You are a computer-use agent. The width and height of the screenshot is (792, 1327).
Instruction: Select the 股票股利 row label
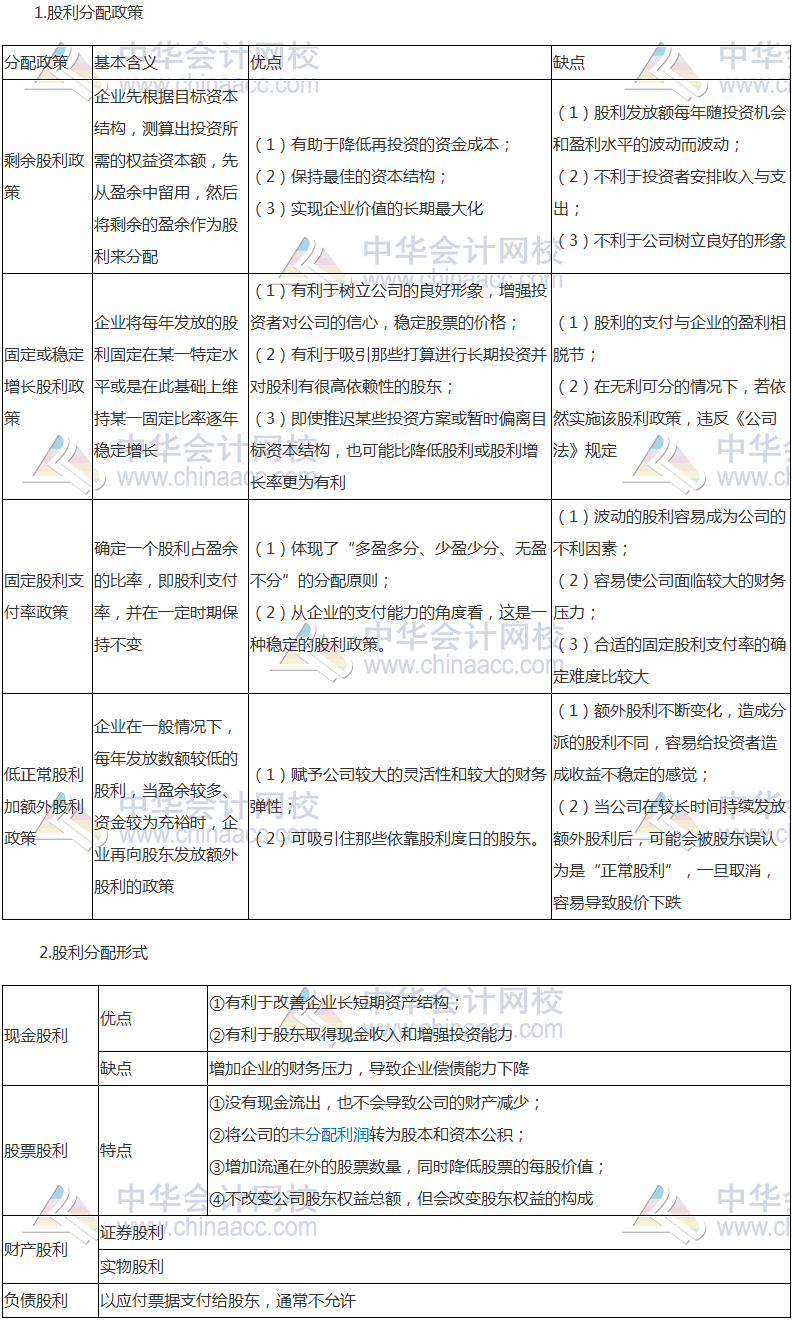click(x=36, y=1150)
